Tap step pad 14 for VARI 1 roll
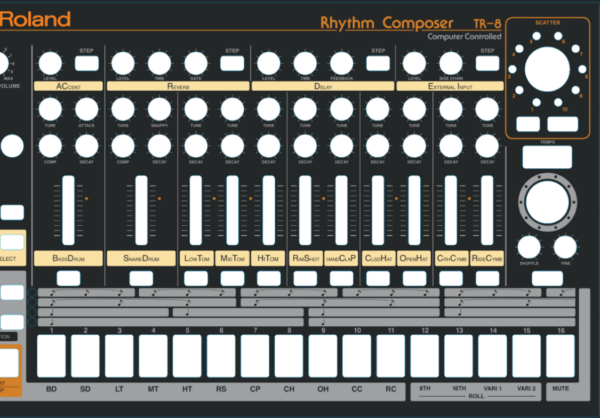The image size is (600, 418). [x=492, y=356]
